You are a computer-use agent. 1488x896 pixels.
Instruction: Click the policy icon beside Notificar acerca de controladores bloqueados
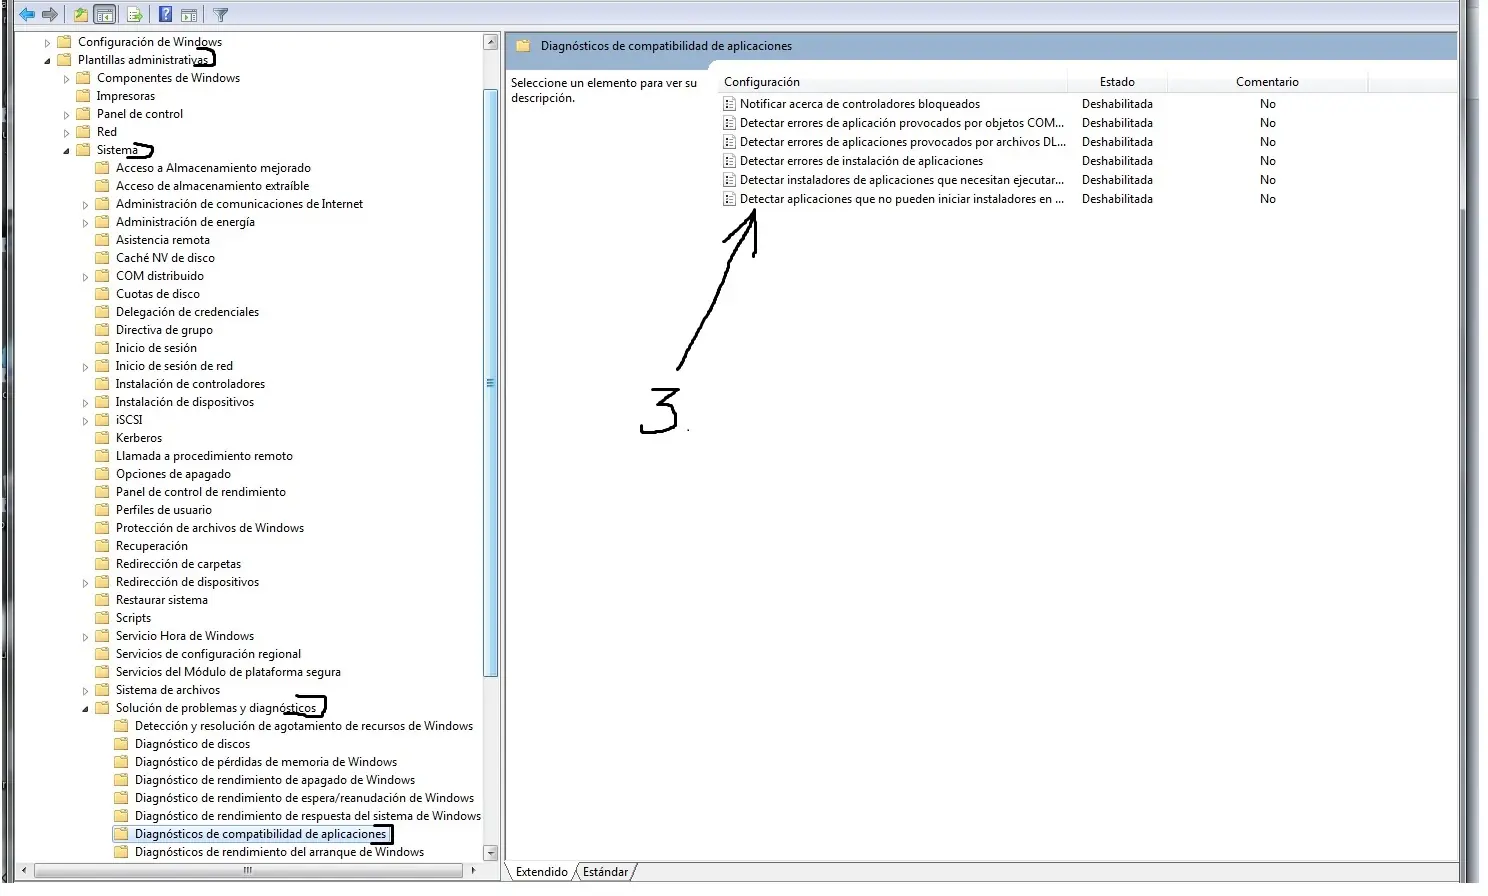pyautogui.click(x=729, y=104)
